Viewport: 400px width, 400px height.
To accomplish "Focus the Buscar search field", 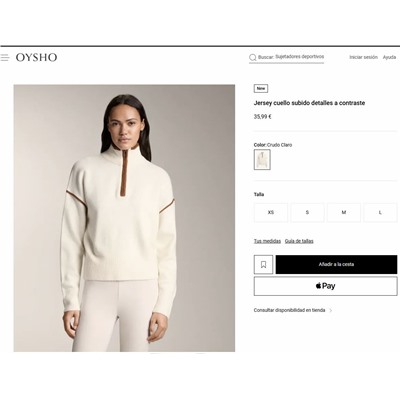I will pos(287,57).
